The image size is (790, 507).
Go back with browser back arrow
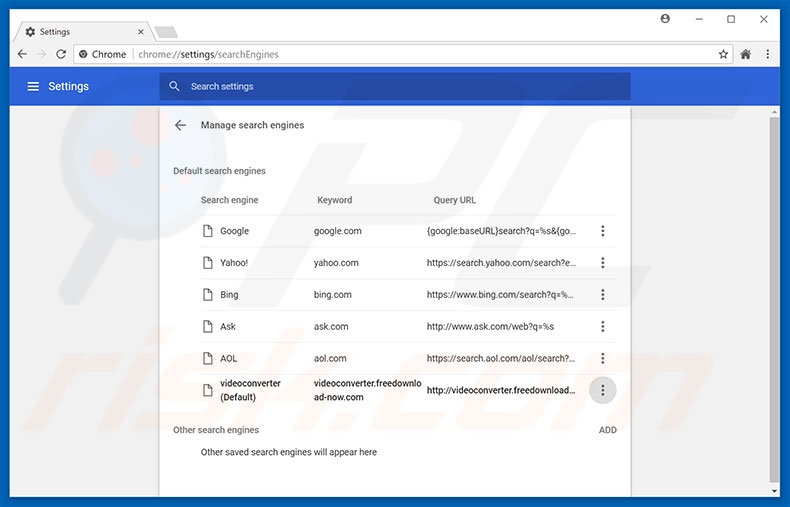click(x=22, y=54)
